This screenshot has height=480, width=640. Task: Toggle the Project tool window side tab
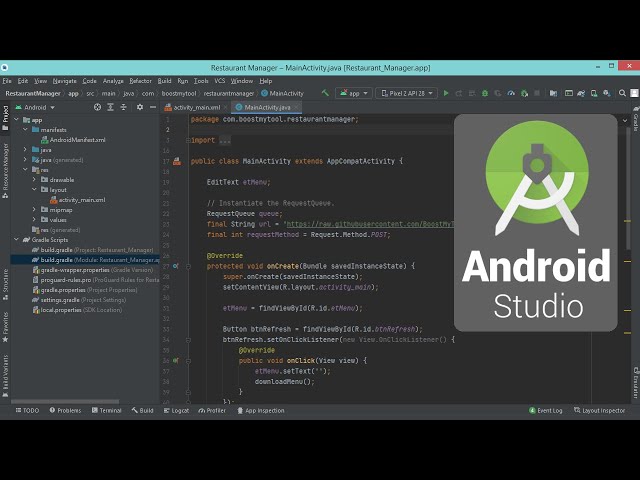point(5,118)
